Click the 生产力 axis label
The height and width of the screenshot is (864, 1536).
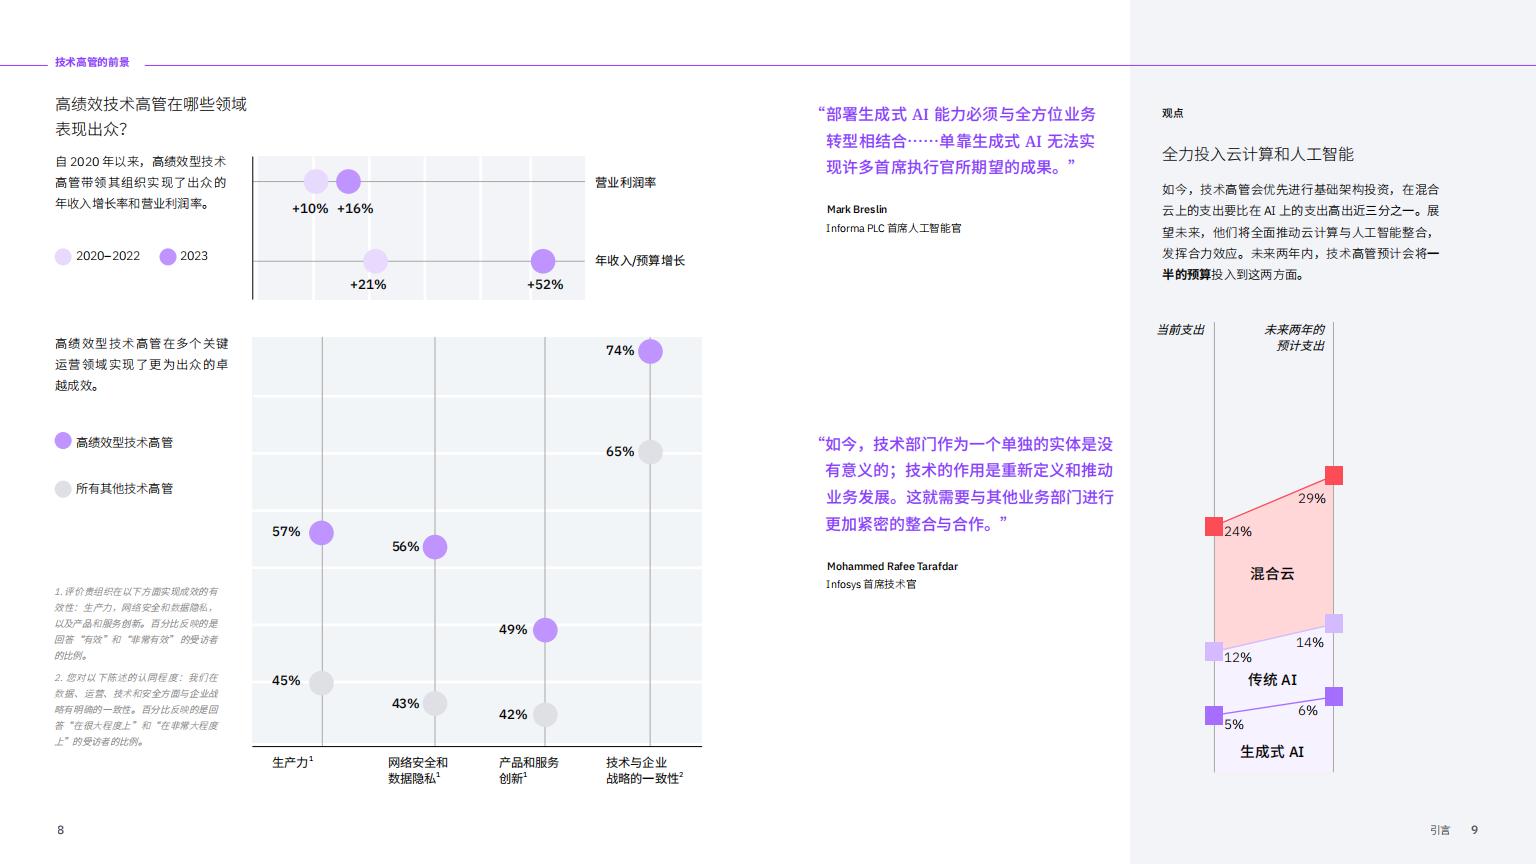tap(292, 762)
